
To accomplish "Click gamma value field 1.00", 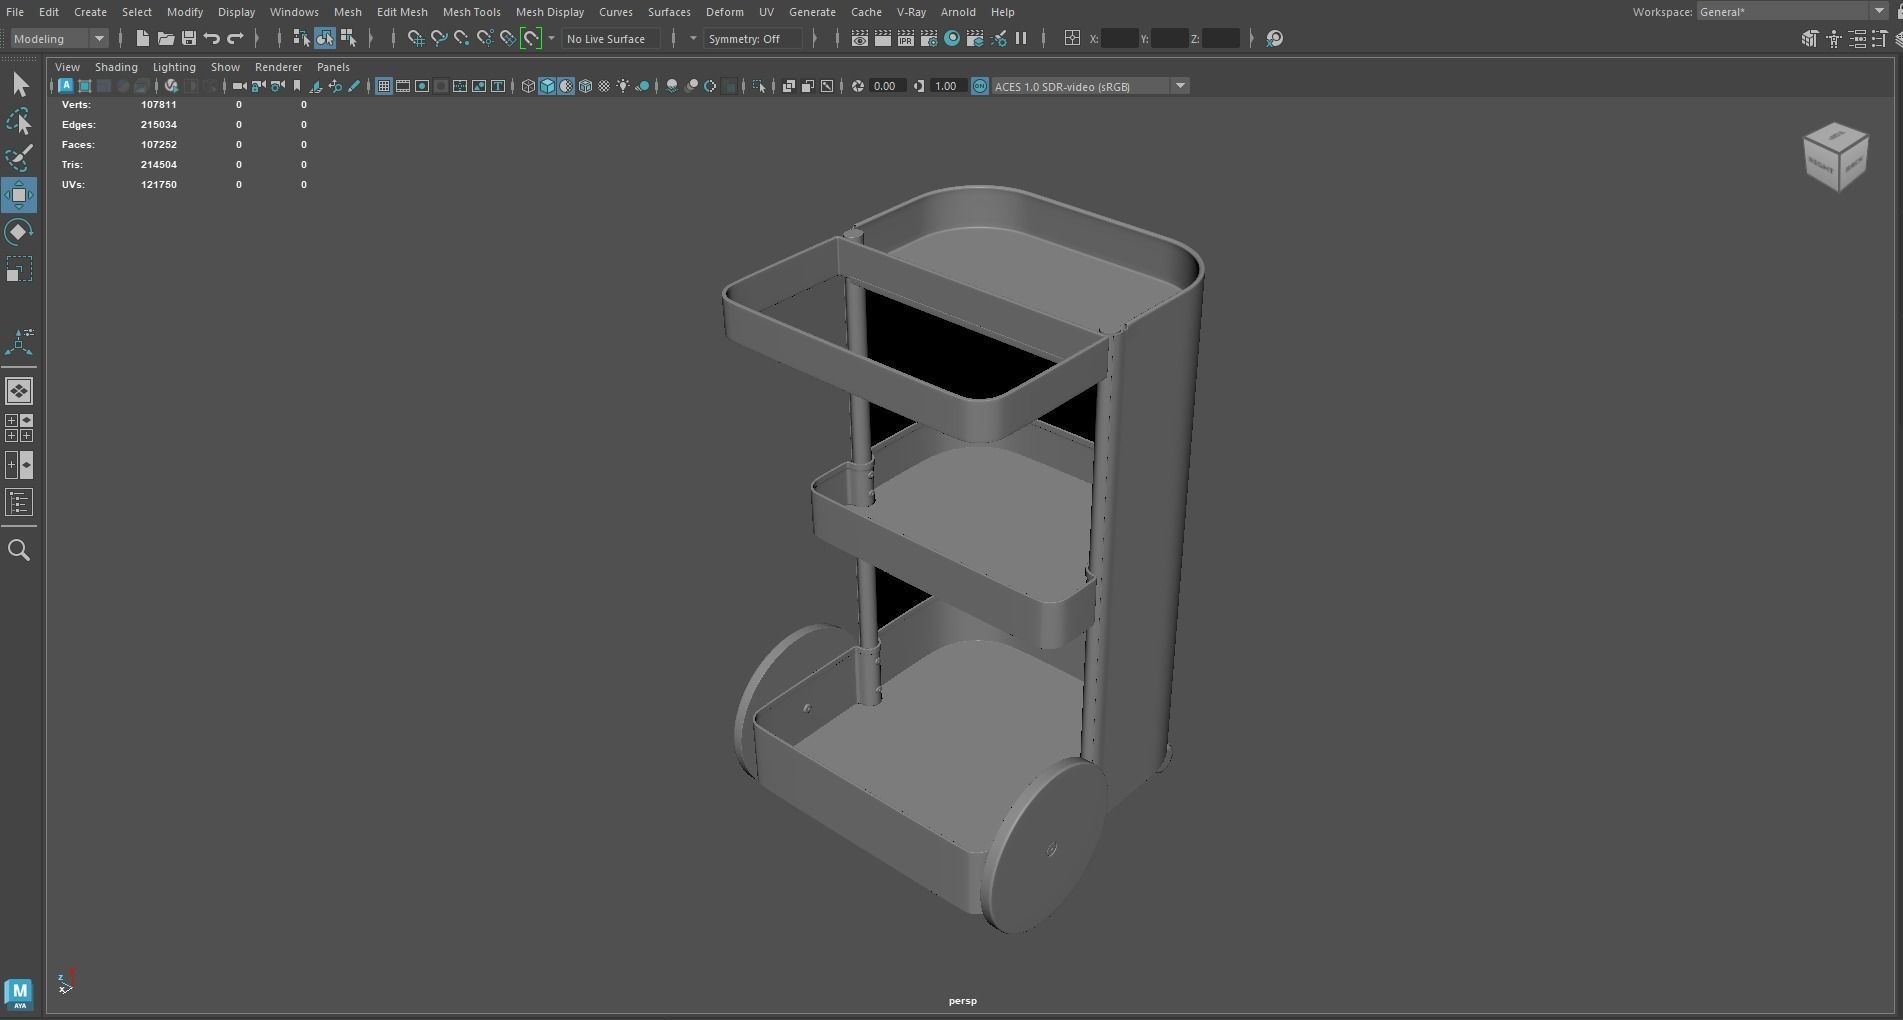I will click(x=947, y=86).
